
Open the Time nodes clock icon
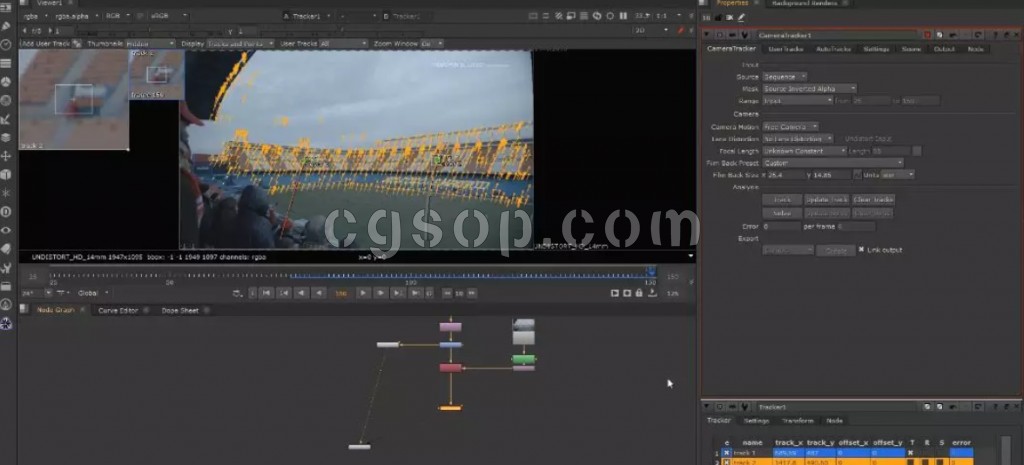6,44
